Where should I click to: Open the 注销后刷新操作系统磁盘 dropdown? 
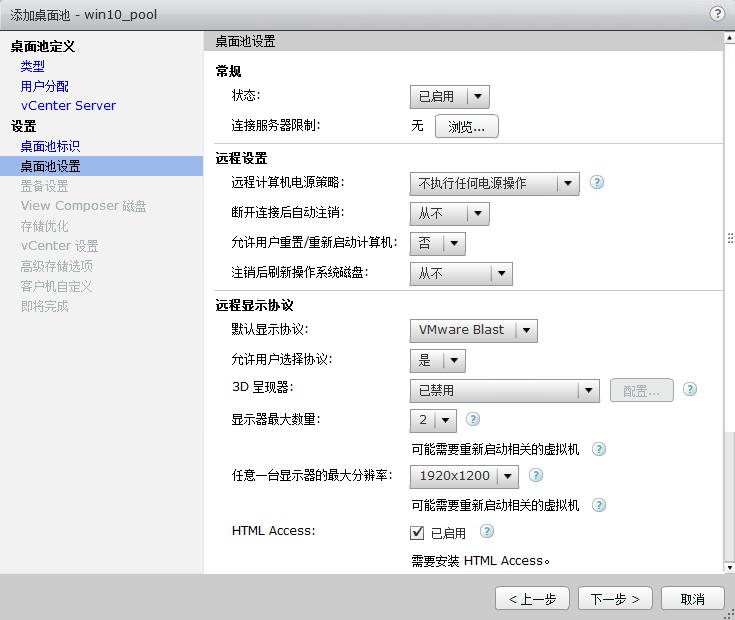click(461, 274)
